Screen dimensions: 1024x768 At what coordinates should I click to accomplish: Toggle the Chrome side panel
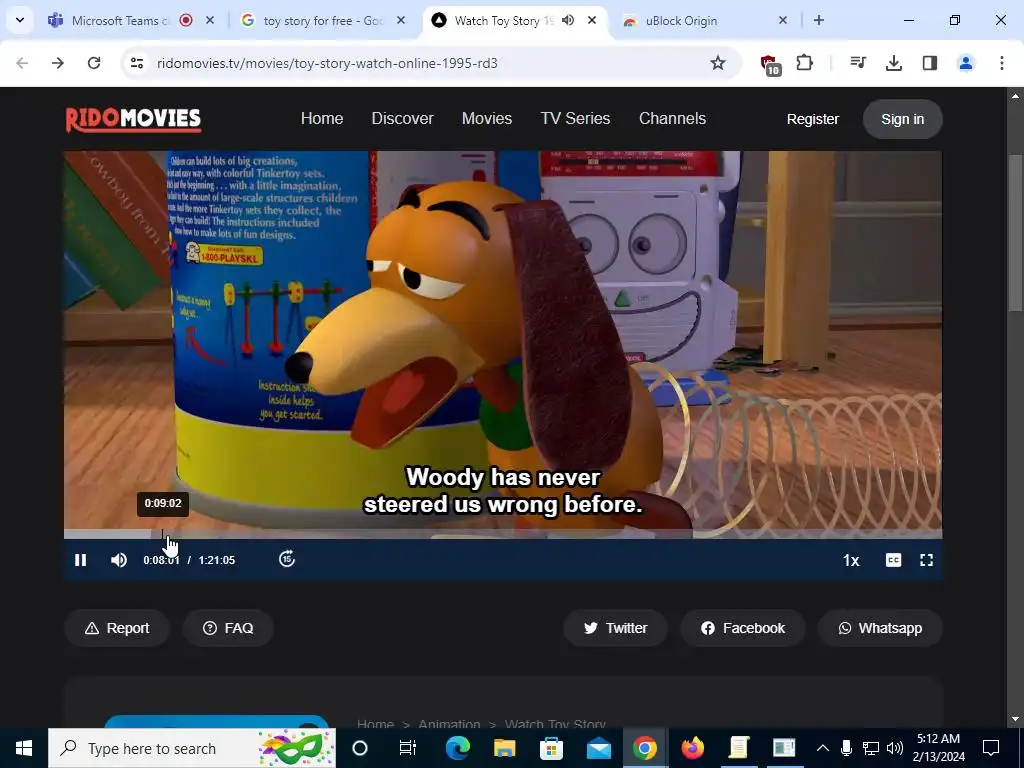point(929,63)
